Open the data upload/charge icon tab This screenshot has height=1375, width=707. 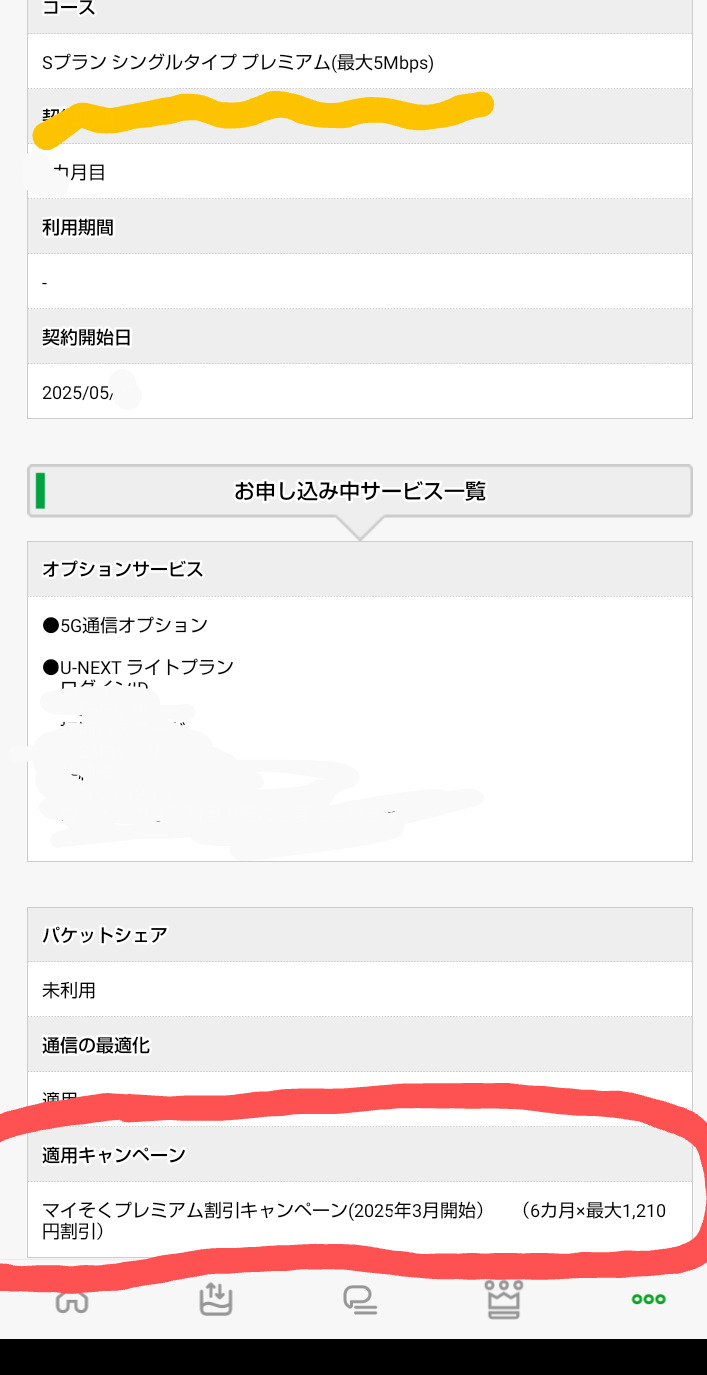pos(216,1299)
